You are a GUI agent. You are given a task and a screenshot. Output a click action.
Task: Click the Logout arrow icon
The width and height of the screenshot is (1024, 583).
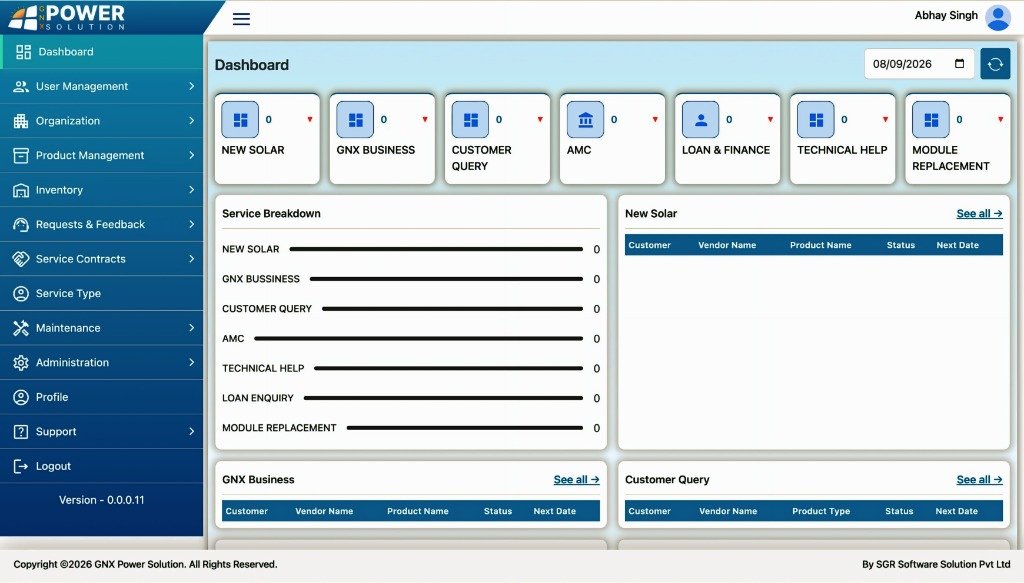21,466
